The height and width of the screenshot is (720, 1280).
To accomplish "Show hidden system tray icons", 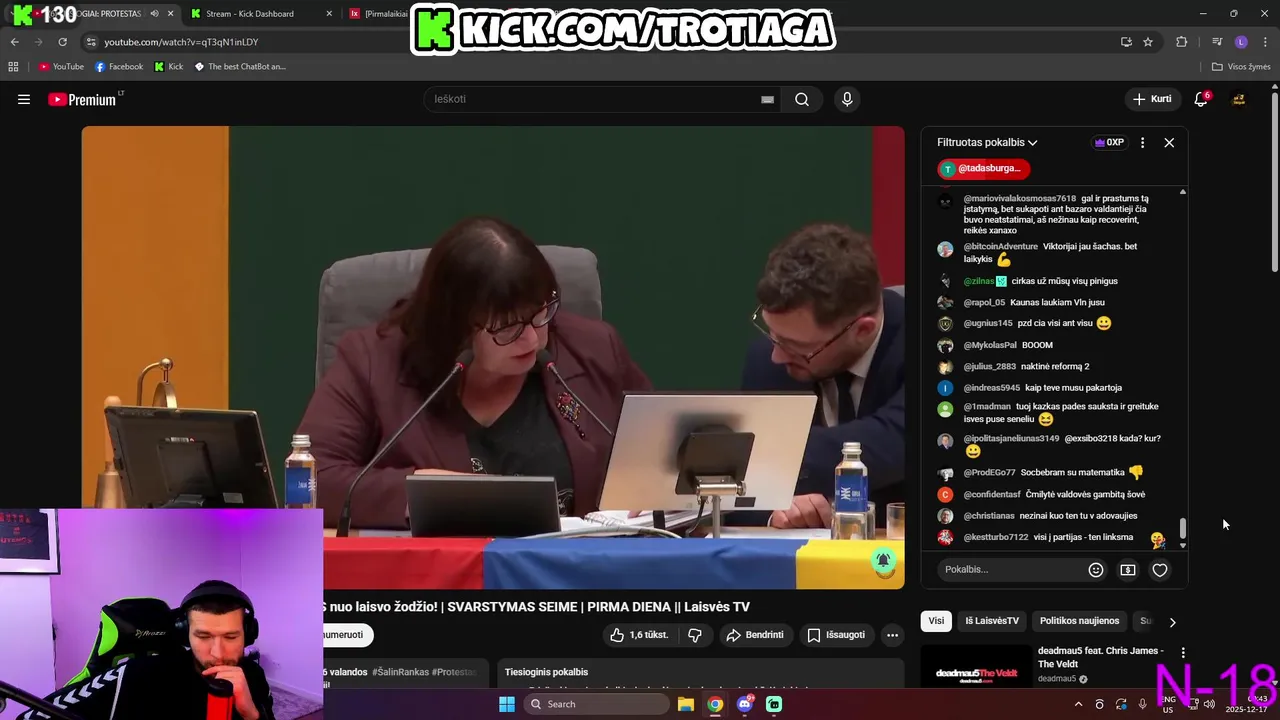I will tap(1078, 704).
